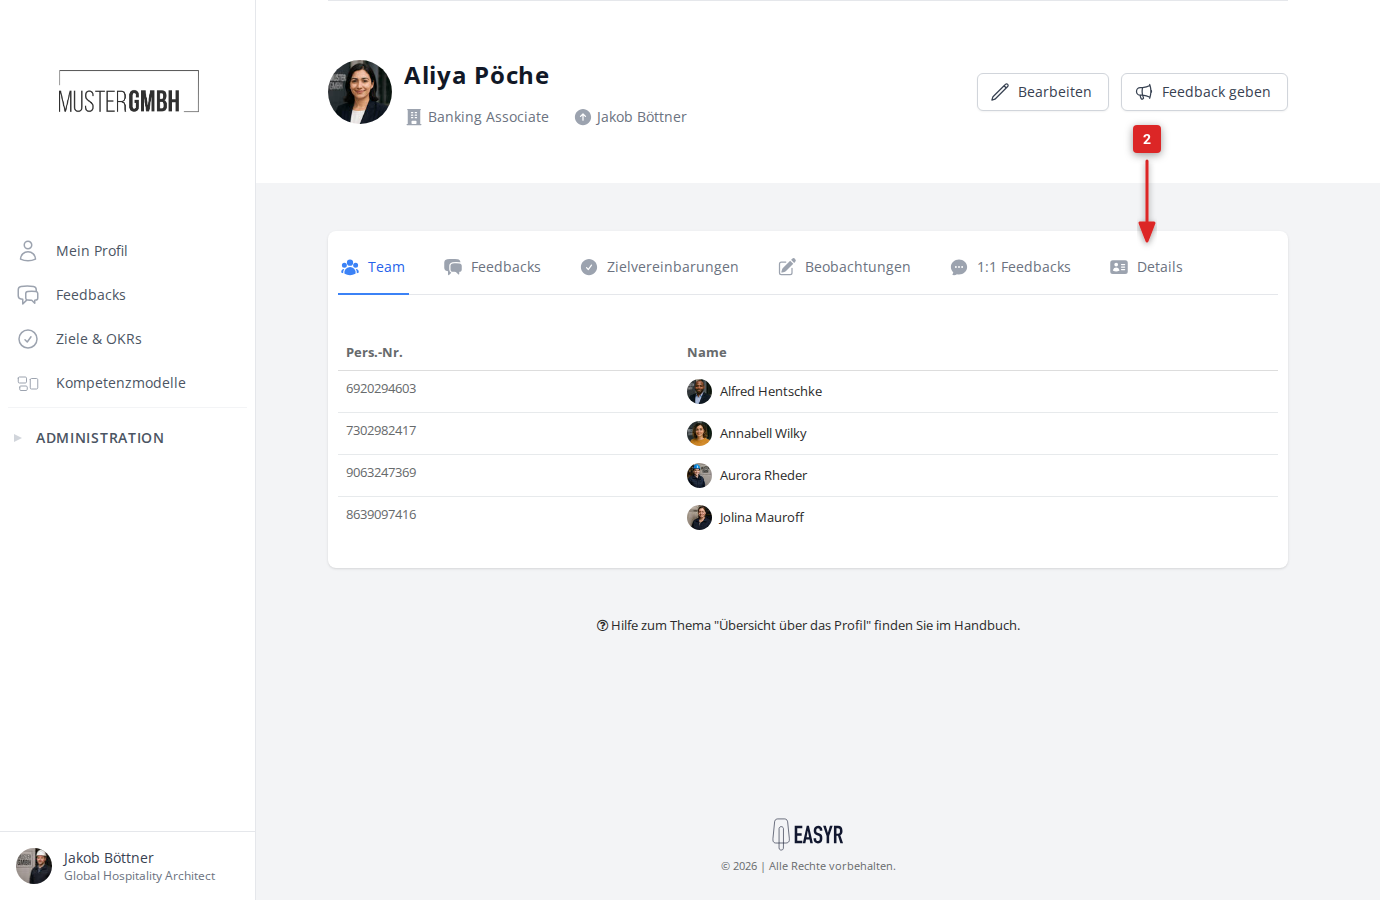1380x900 pixels.
Task: Click Jakob Böttner's avatar in sidebar footer
Action: point(34,866)
